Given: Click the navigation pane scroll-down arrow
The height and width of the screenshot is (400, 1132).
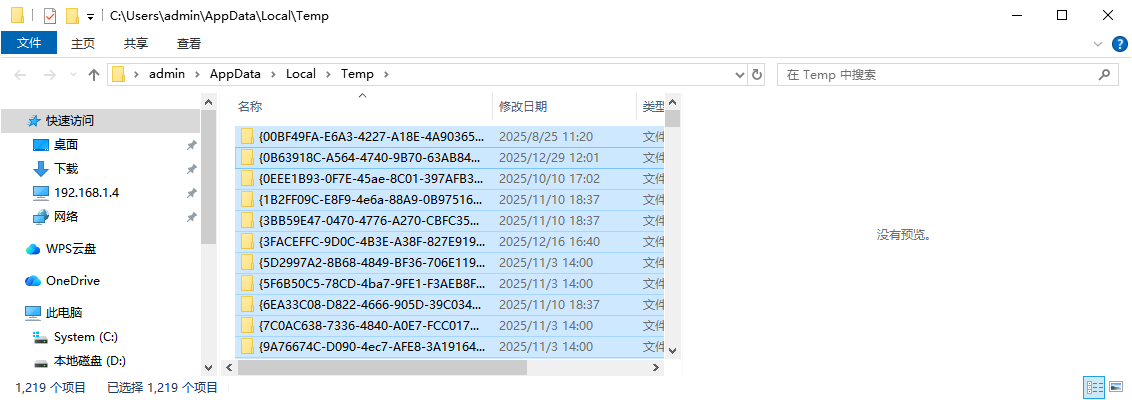Looking at the screenshot, I should coord(209,368).
